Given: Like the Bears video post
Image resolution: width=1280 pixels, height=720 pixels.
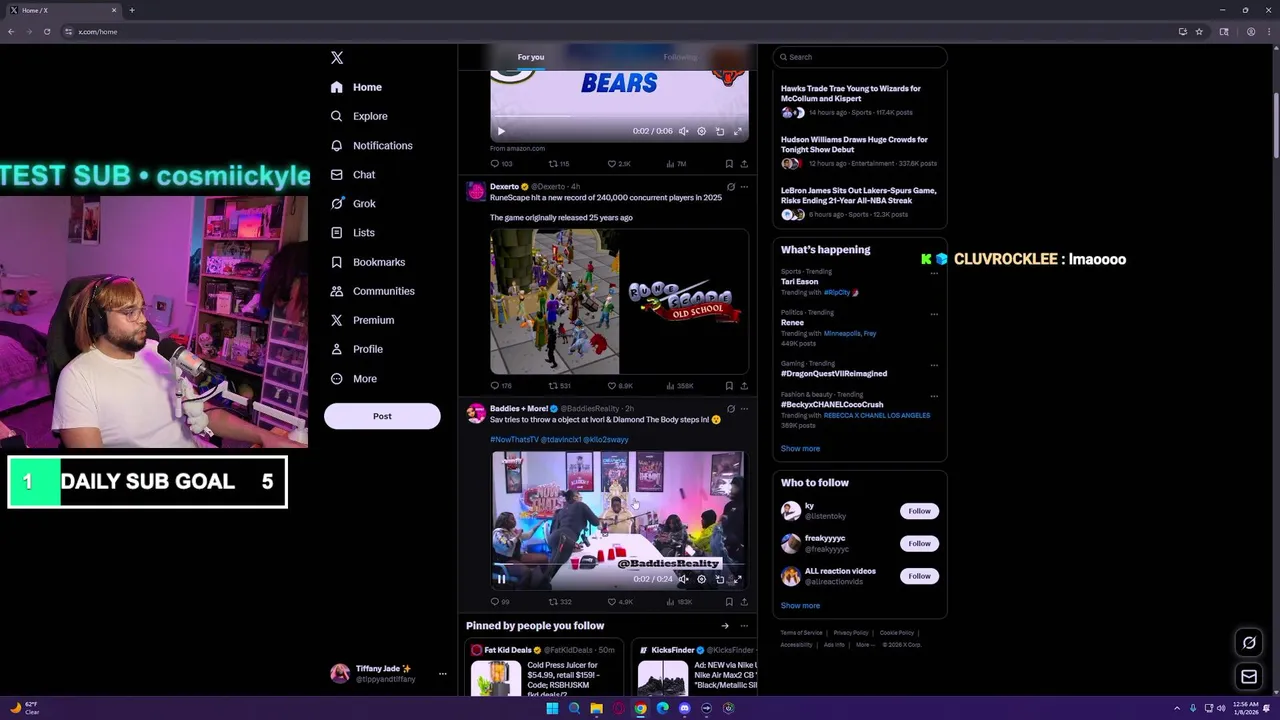Looking at the screenshot, I should pos(619,164).
